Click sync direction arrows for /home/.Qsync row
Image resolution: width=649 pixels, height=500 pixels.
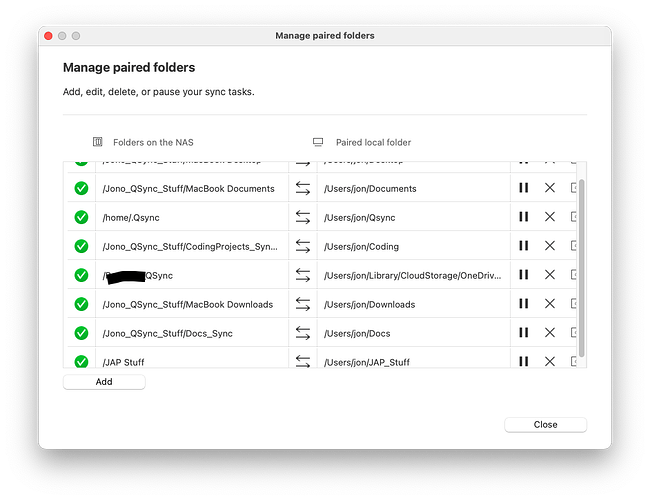[x=303, y=217]
